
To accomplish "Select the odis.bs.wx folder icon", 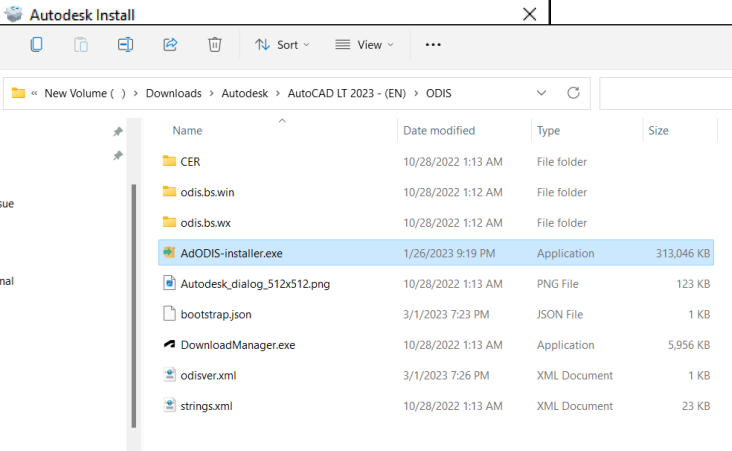I will click(169, 222).
